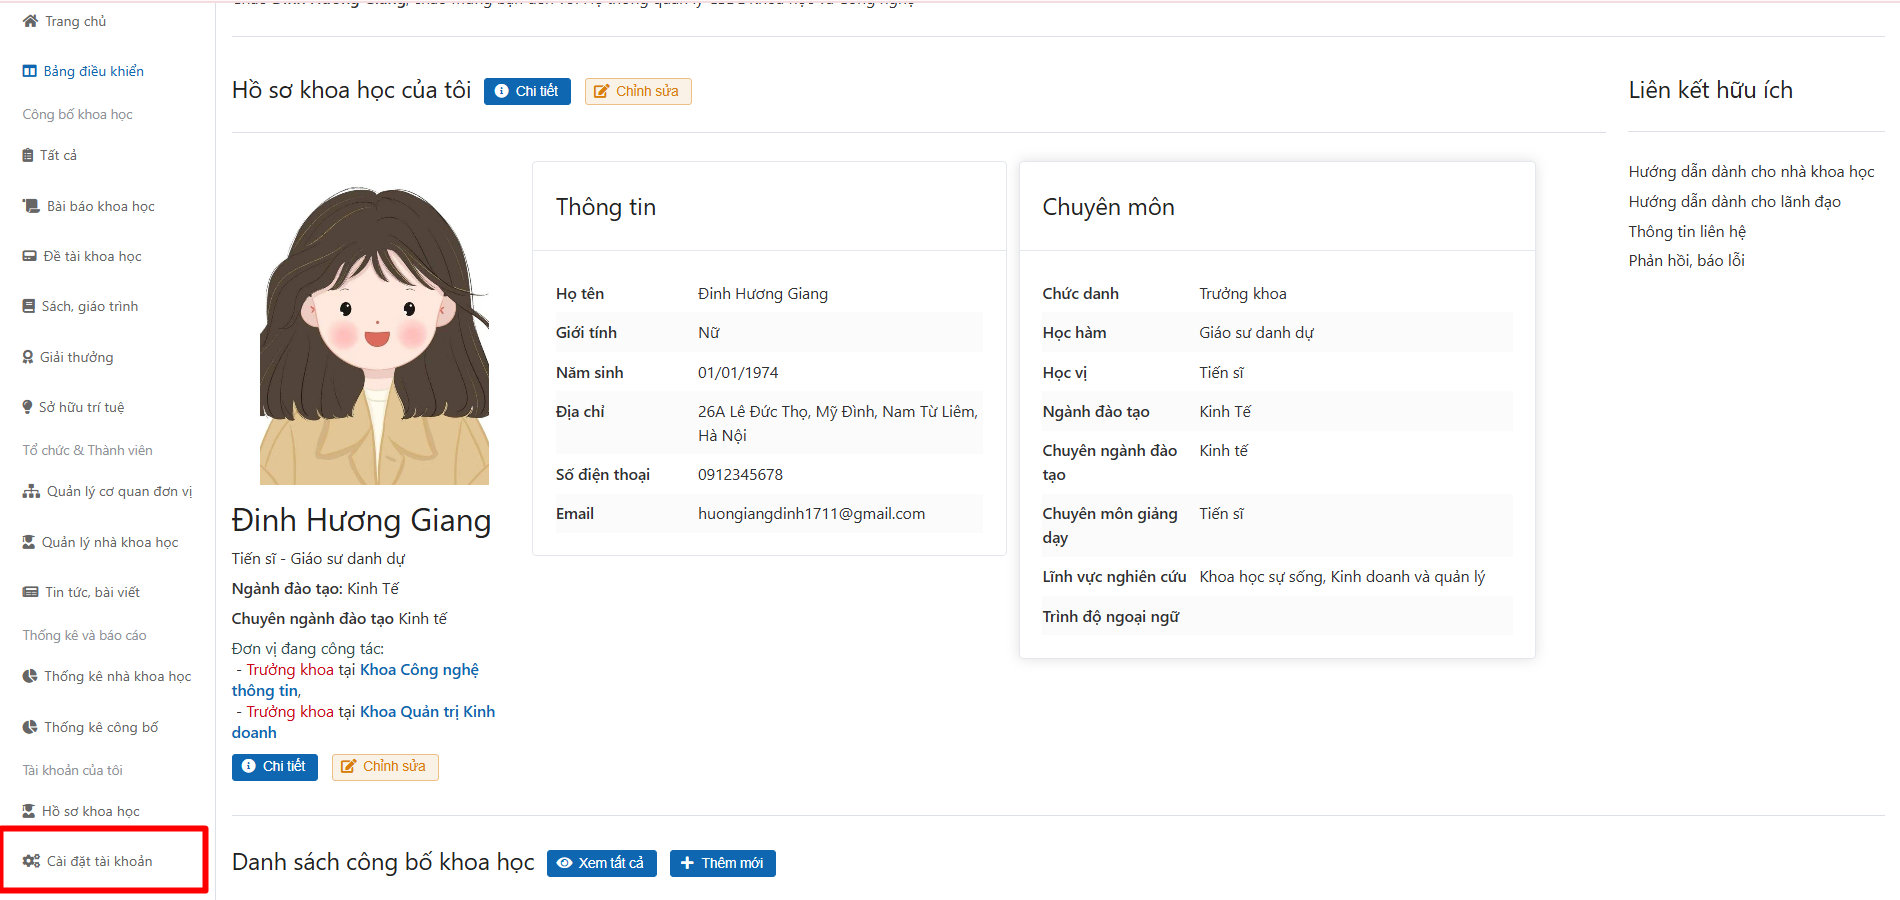
Task: Click the Phản hồi, báo lỗi link
Action: 1686,260
